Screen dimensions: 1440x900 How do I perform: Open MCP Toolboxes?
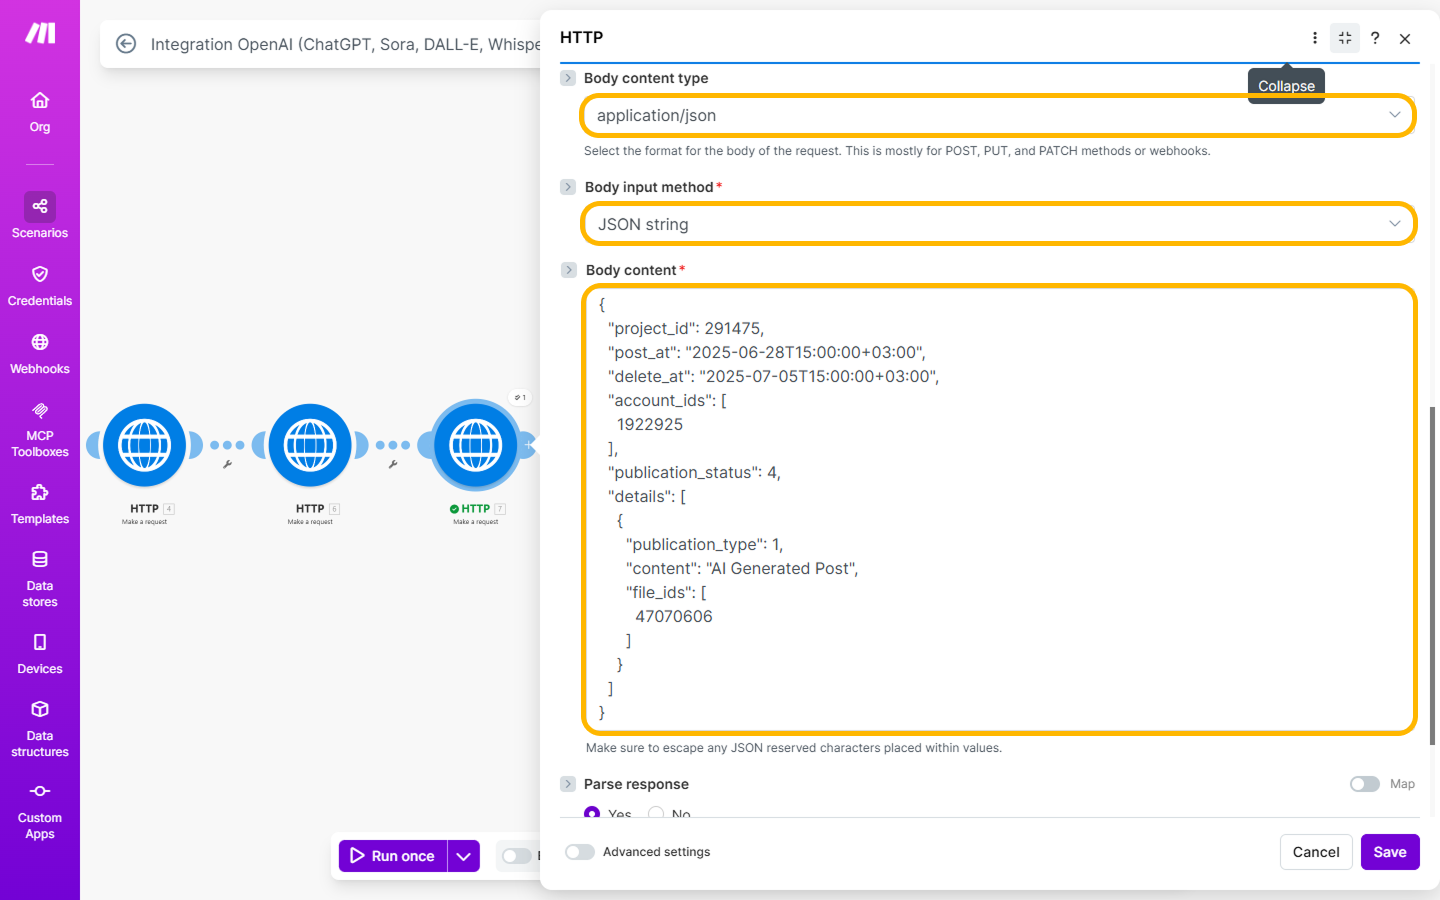[40, 429]
